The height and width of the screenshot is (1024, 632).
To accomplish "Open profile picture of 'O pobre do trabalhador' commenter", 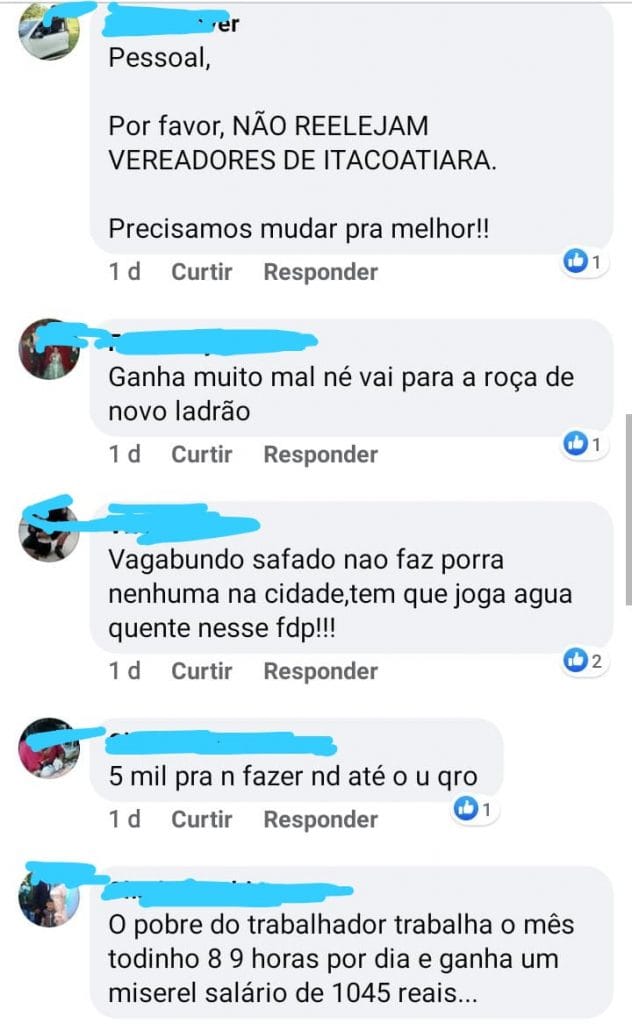I will (49, 897).
